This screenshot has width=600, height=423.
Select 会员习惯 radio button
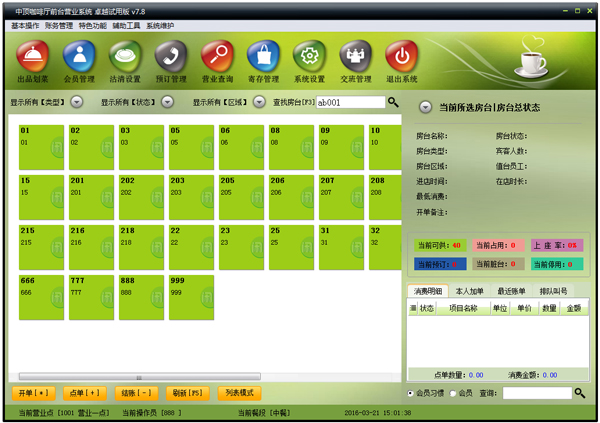point(410,393)
